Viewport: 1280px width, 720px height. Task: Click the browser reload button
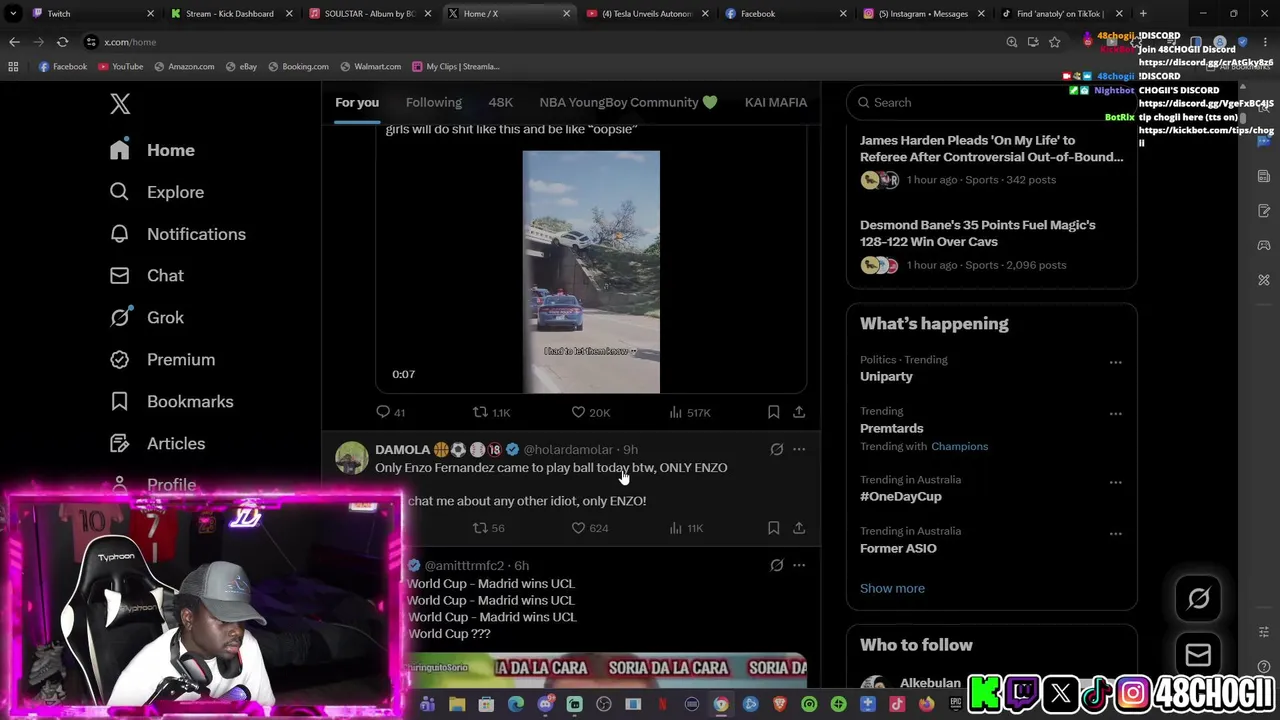[62, 42]
